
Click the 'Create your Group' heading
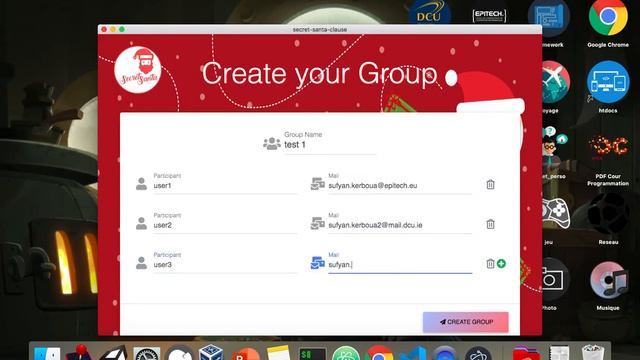pos(320,74)
